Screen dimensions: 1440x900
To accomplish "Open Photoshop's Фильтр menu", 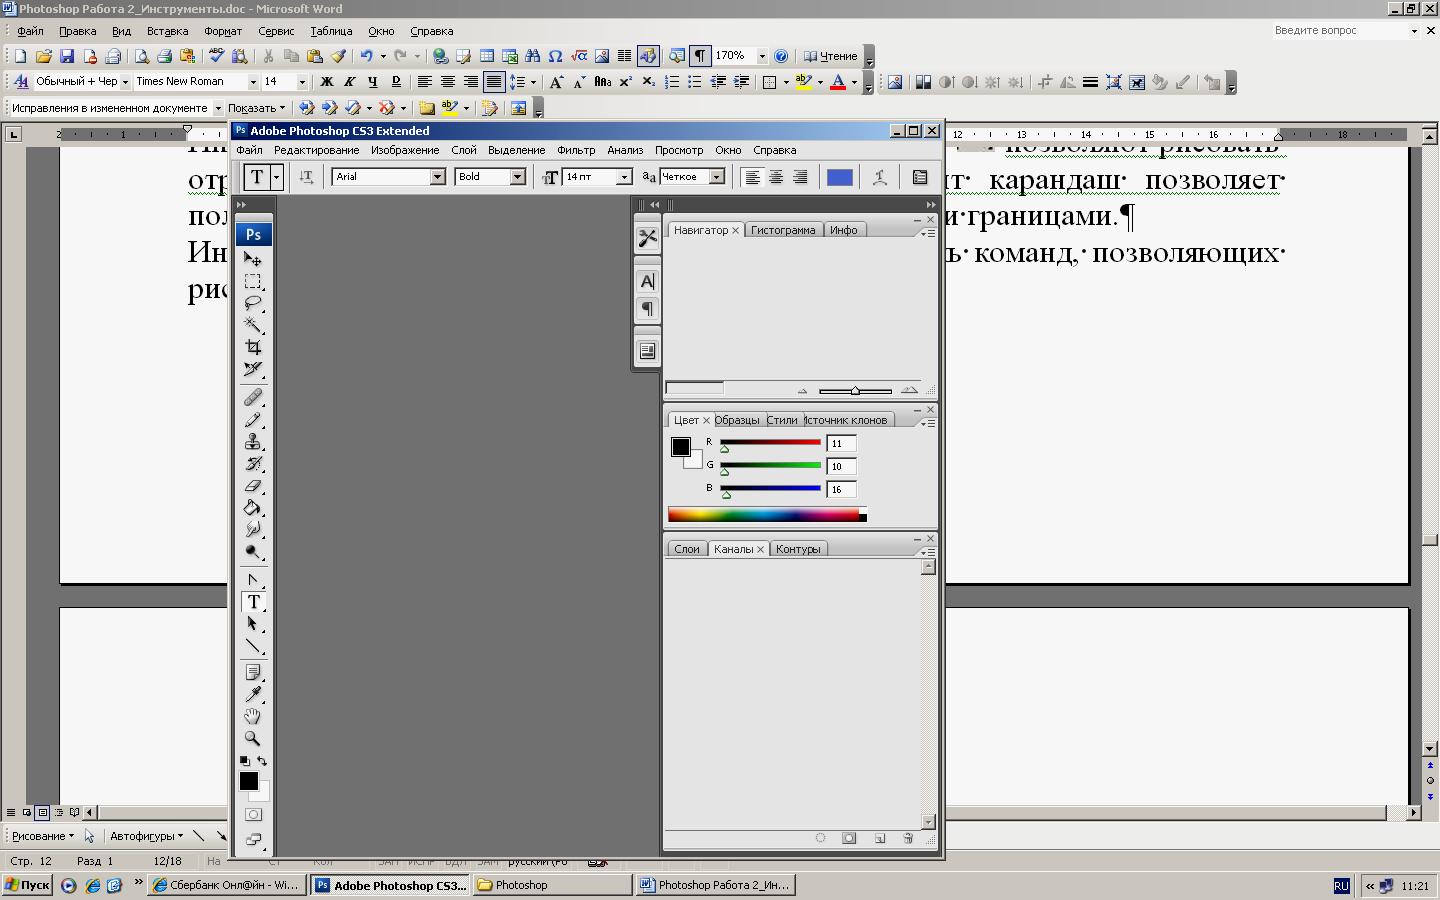I will click(576, 150).
